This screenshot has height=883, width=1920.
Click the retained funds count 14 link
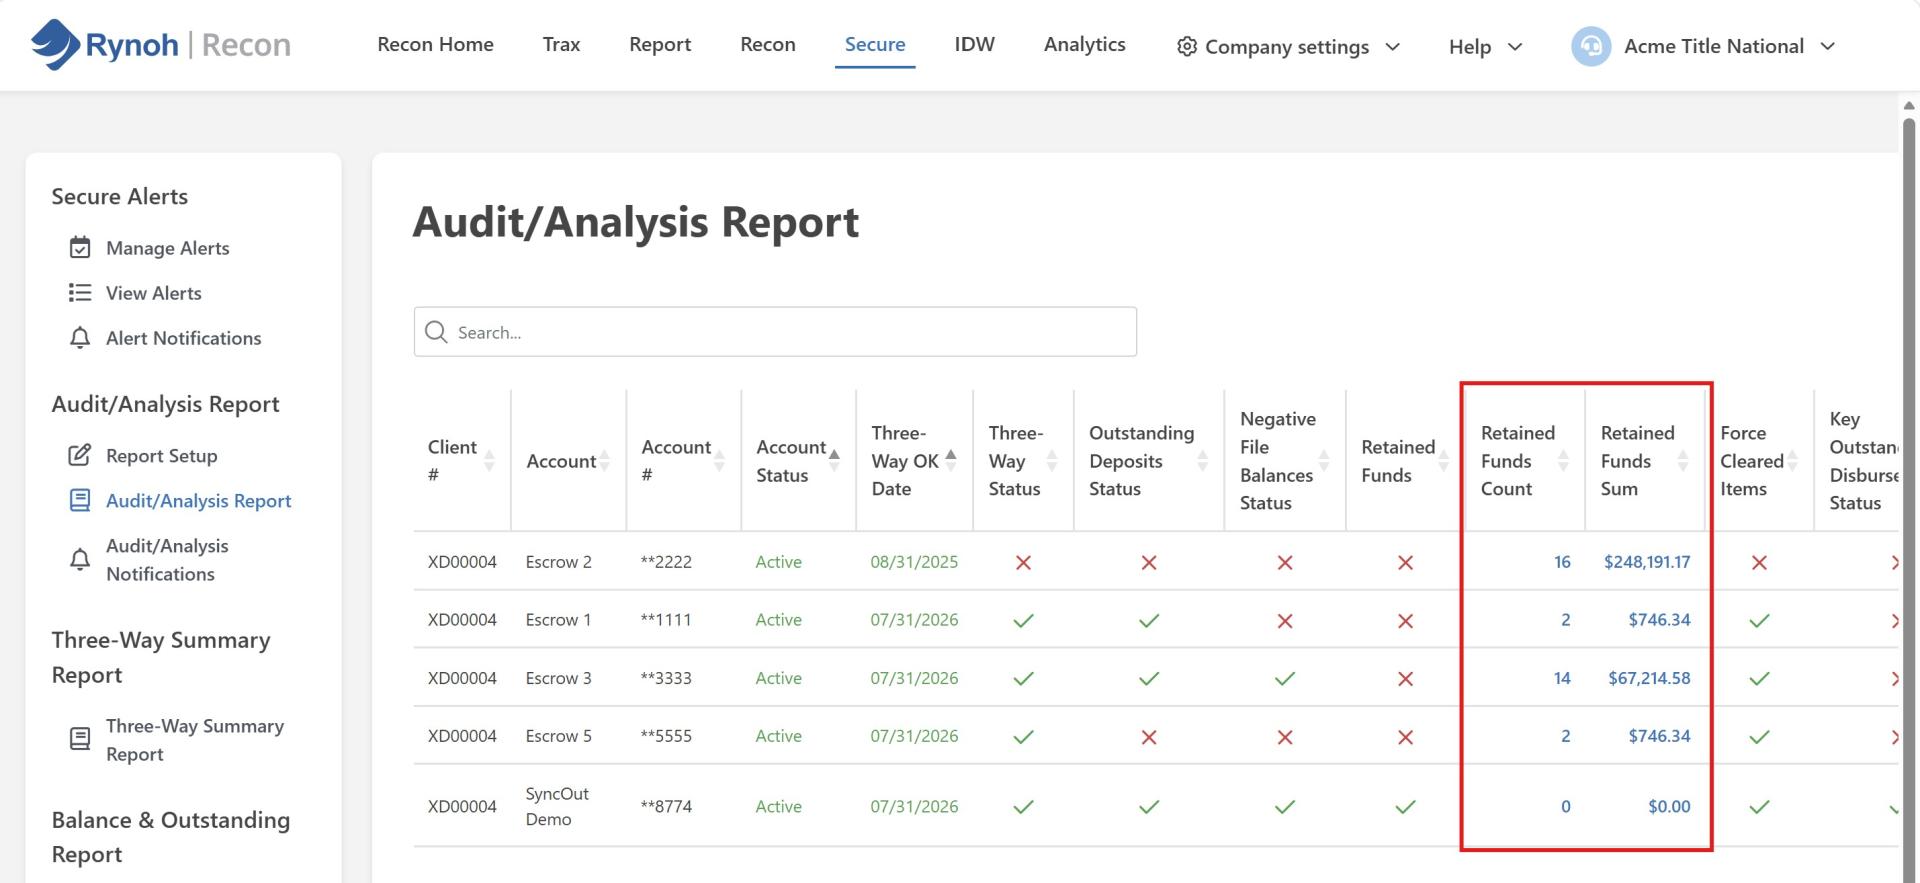1562,677
